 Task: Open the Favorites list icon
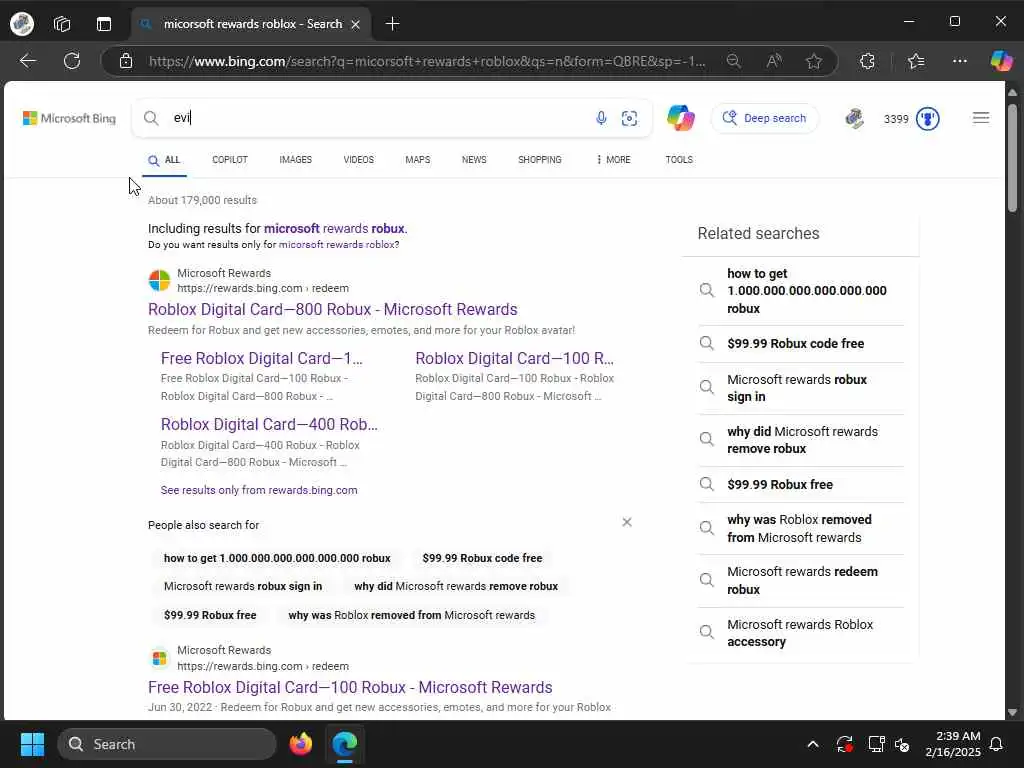[x=916, y=61]
